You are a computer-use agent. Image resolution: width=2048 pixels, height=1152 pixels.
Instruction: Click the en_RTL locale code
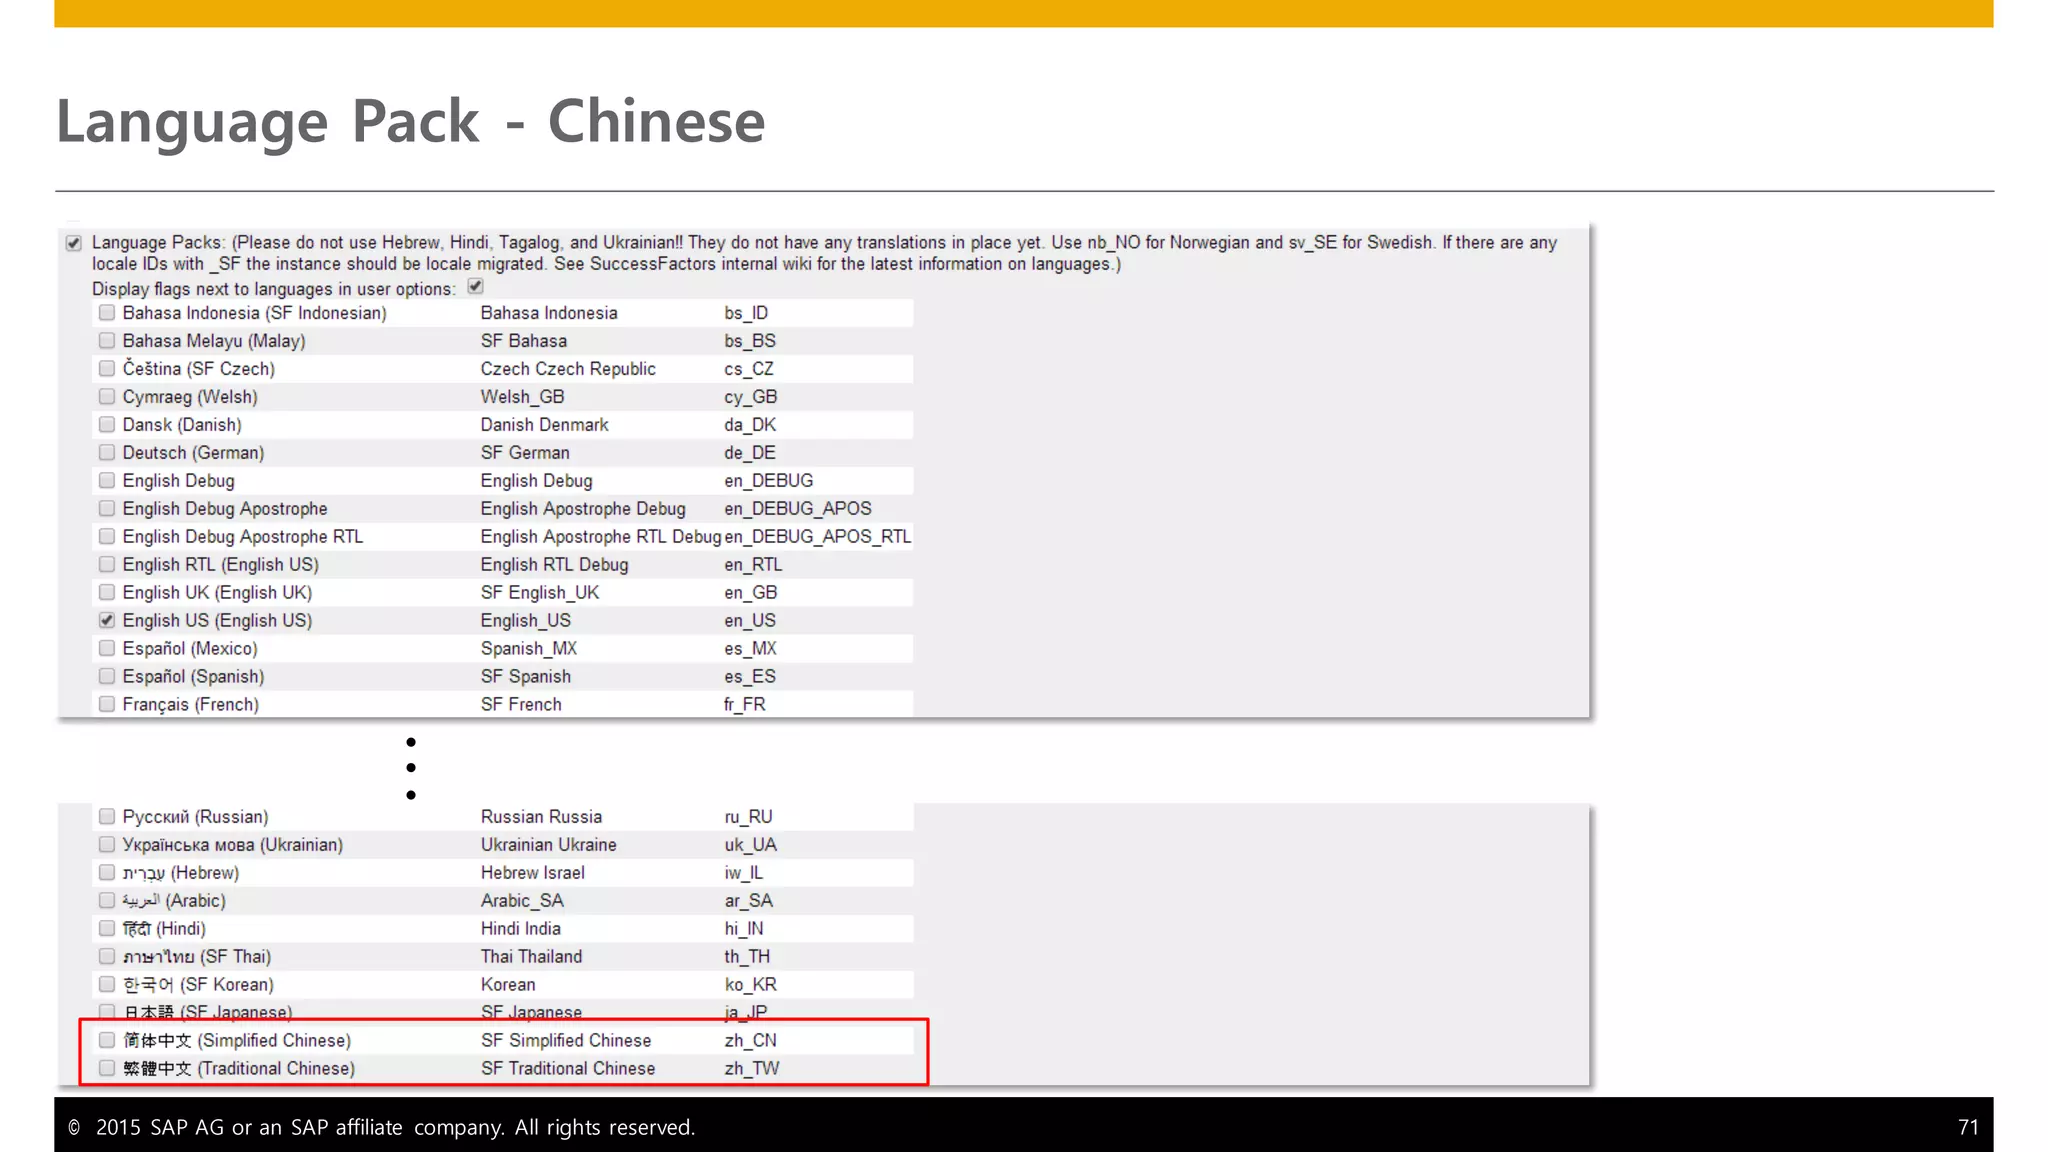click(x=754, y=566)
